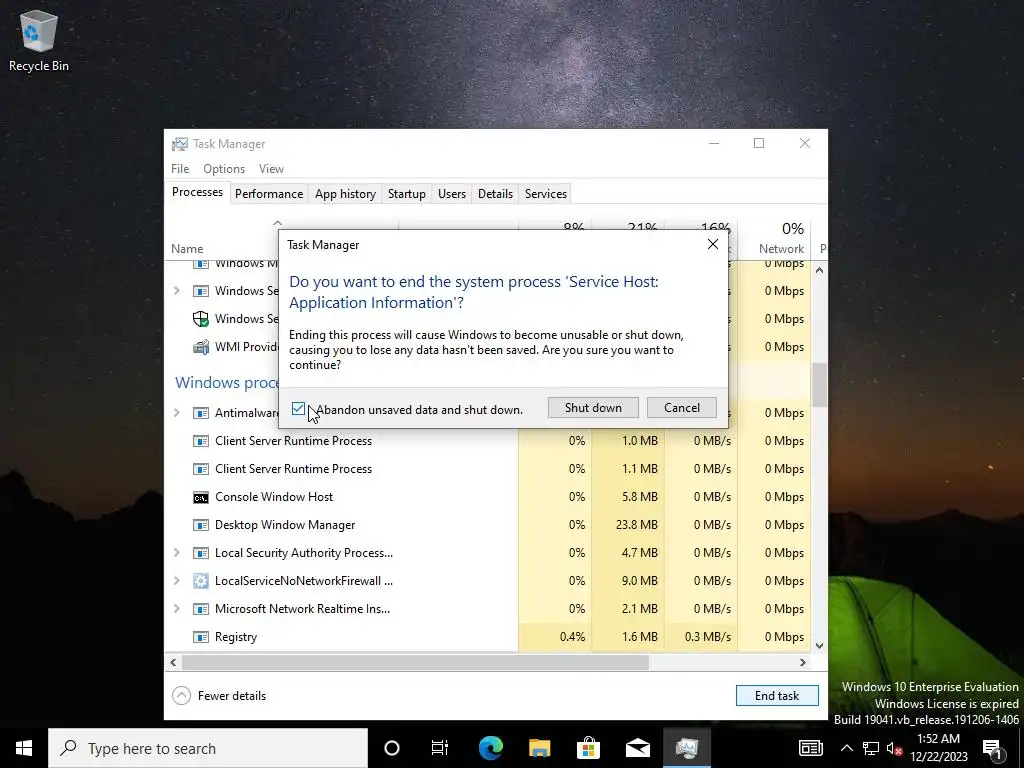Click the WMI Provider host icon
This screenshot has height=768, width=1024.
201,347
